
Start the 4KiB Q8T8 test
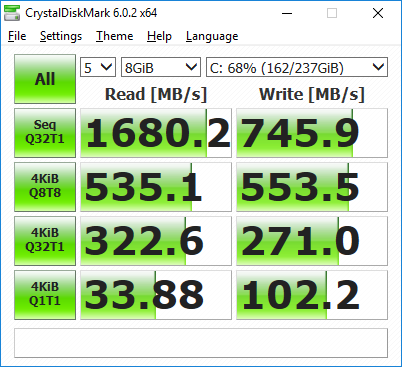pos(45,187)
